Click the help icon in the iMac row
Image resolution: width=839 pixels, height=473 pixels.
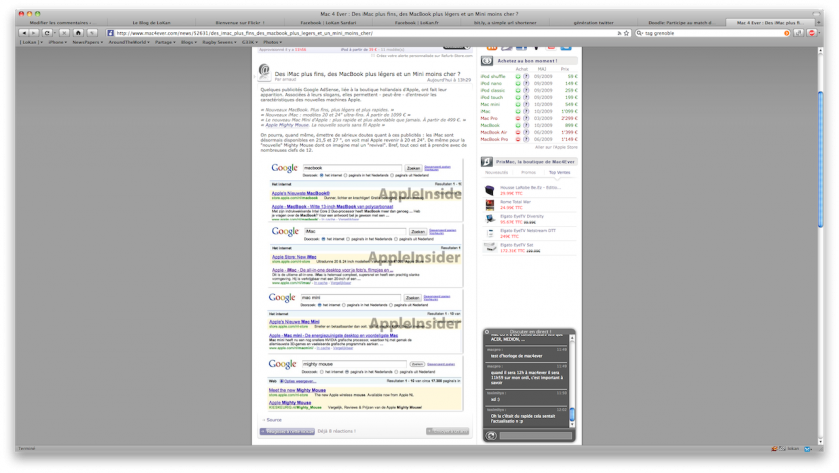tap(526, 111)
